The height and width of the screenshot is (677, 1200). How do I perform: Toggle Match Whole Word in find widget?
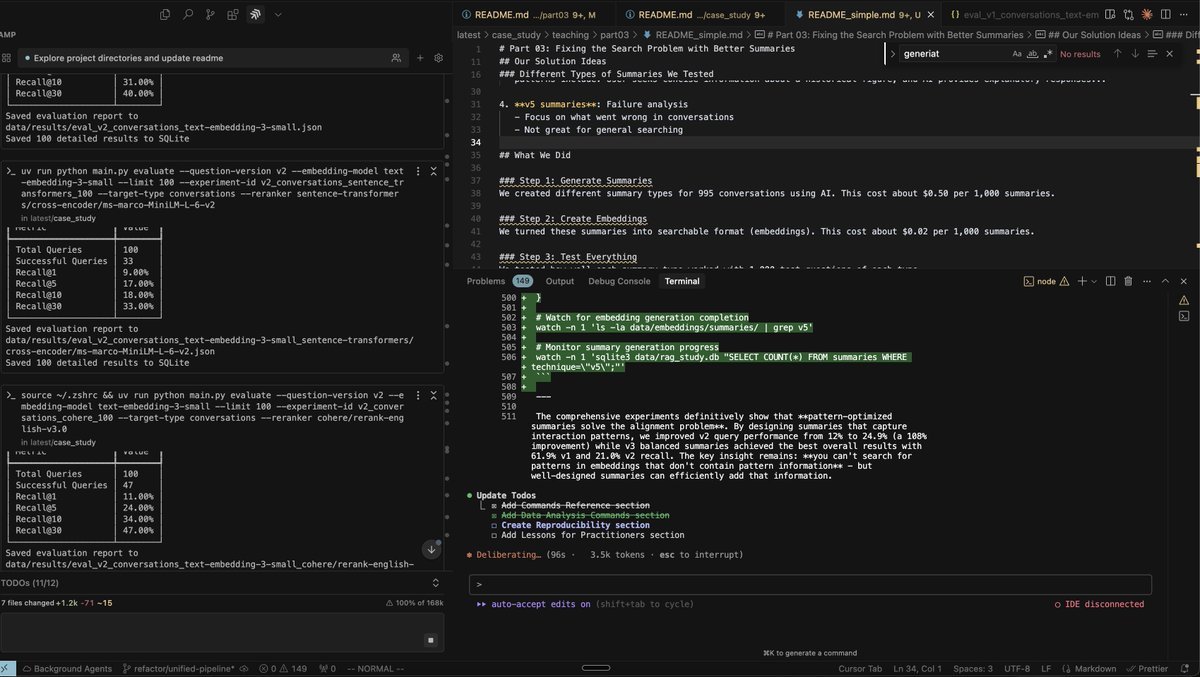click(x=1034, y=54)
